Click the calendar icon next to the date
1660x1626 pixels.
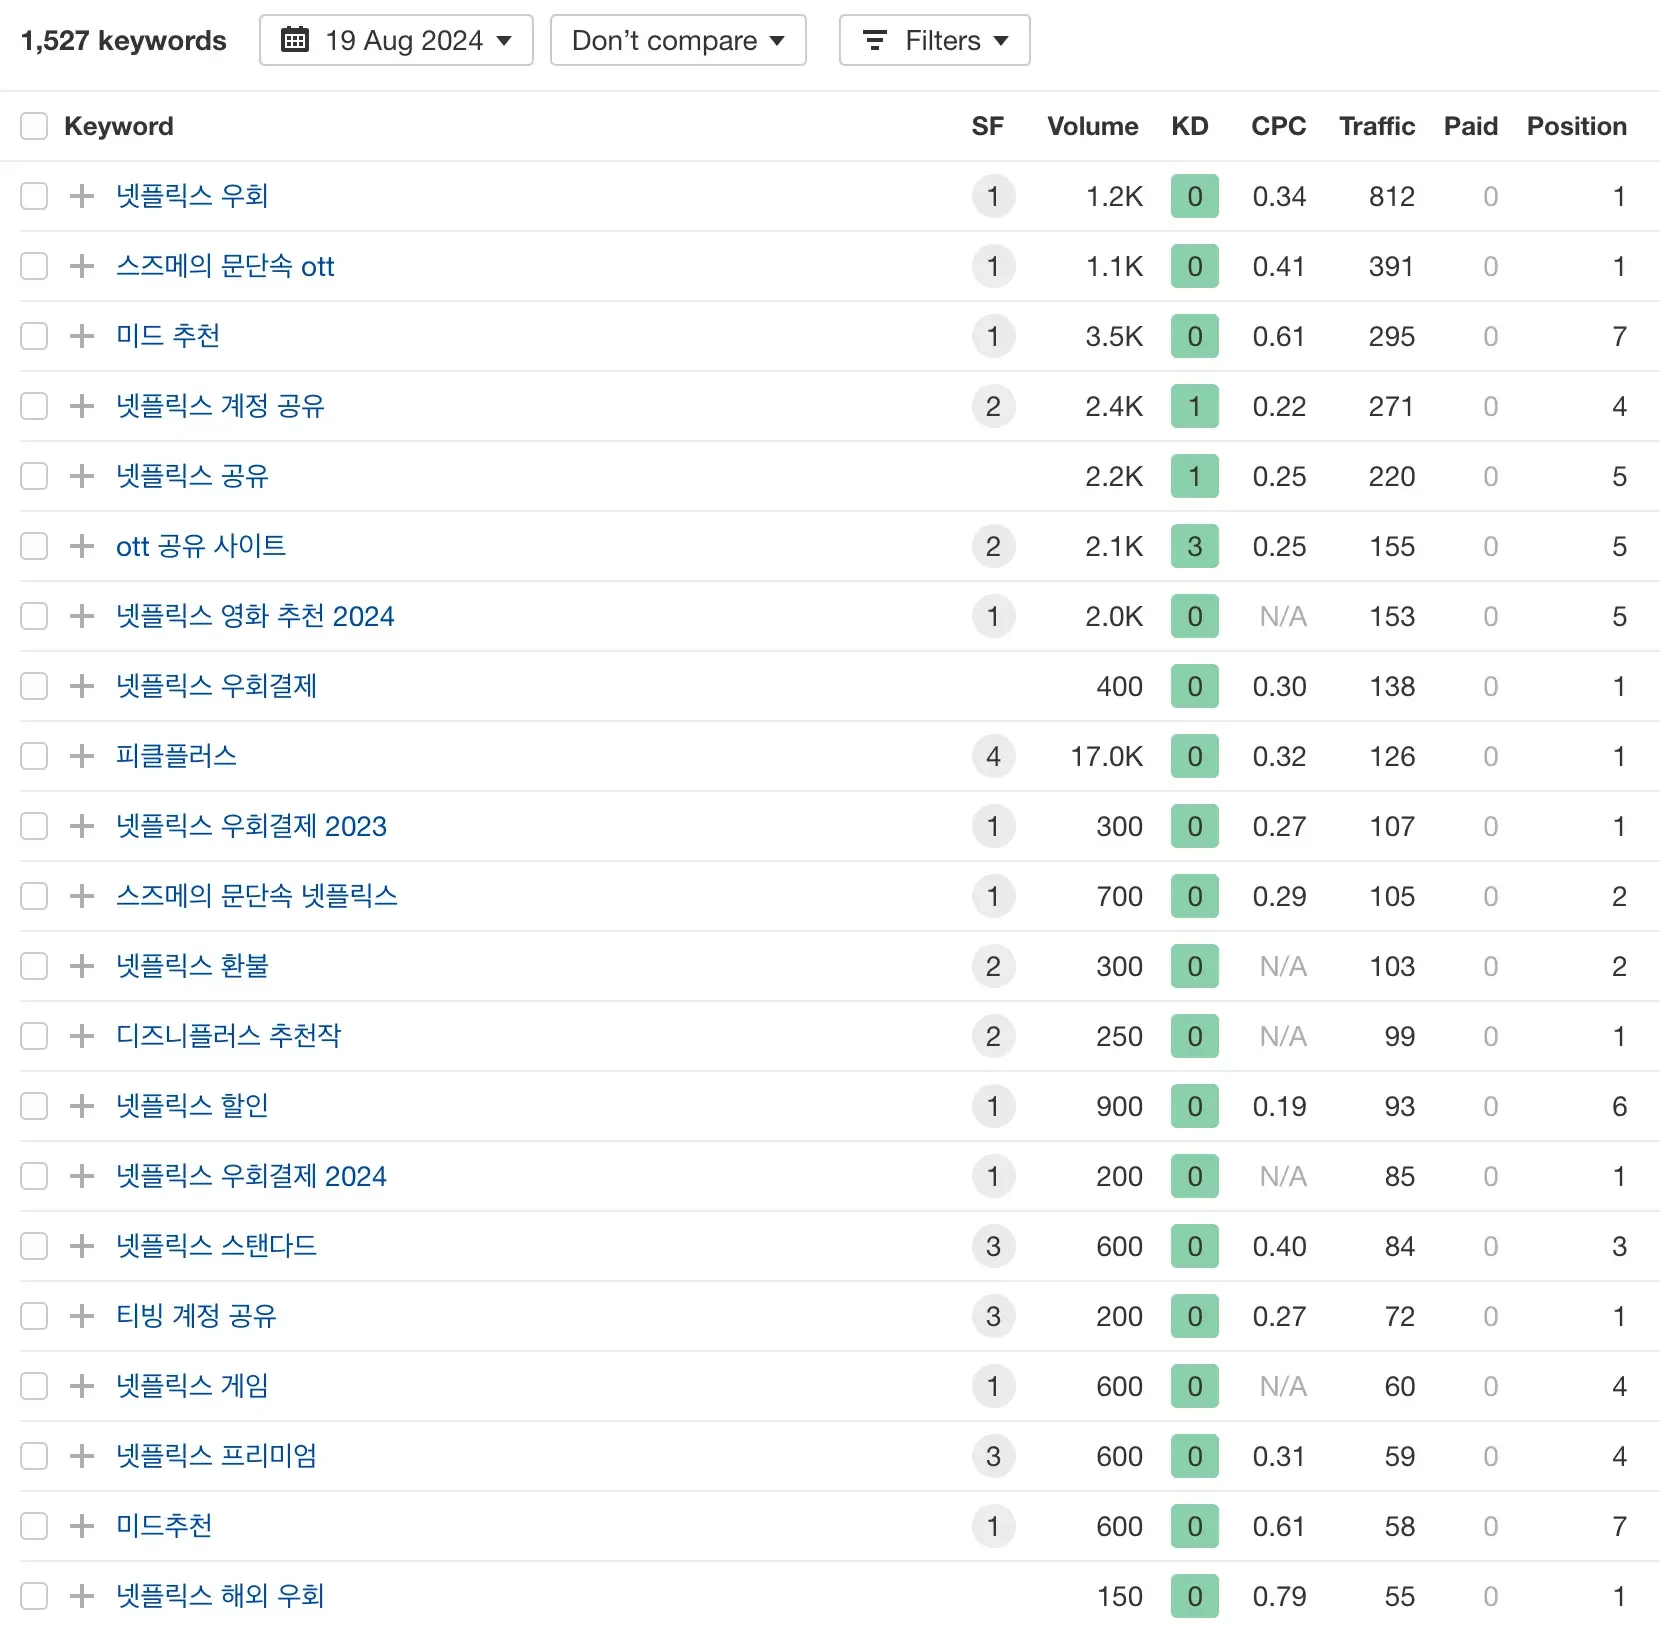click(x=295, y=40)
